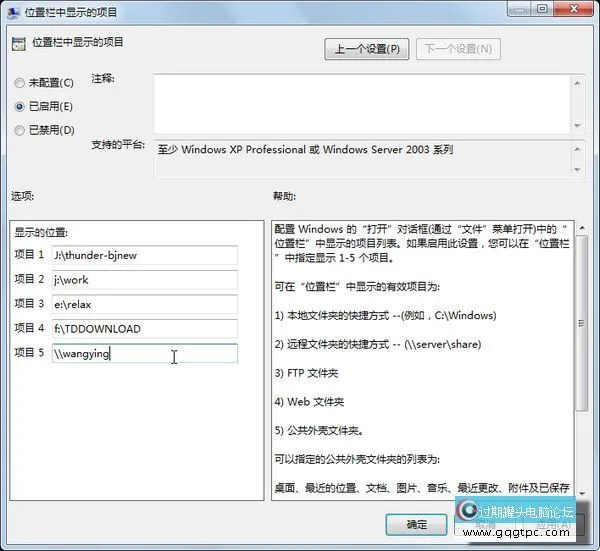Click the 下一个设置(N) button
Screen dimensions: 600x551
(458, 49)
